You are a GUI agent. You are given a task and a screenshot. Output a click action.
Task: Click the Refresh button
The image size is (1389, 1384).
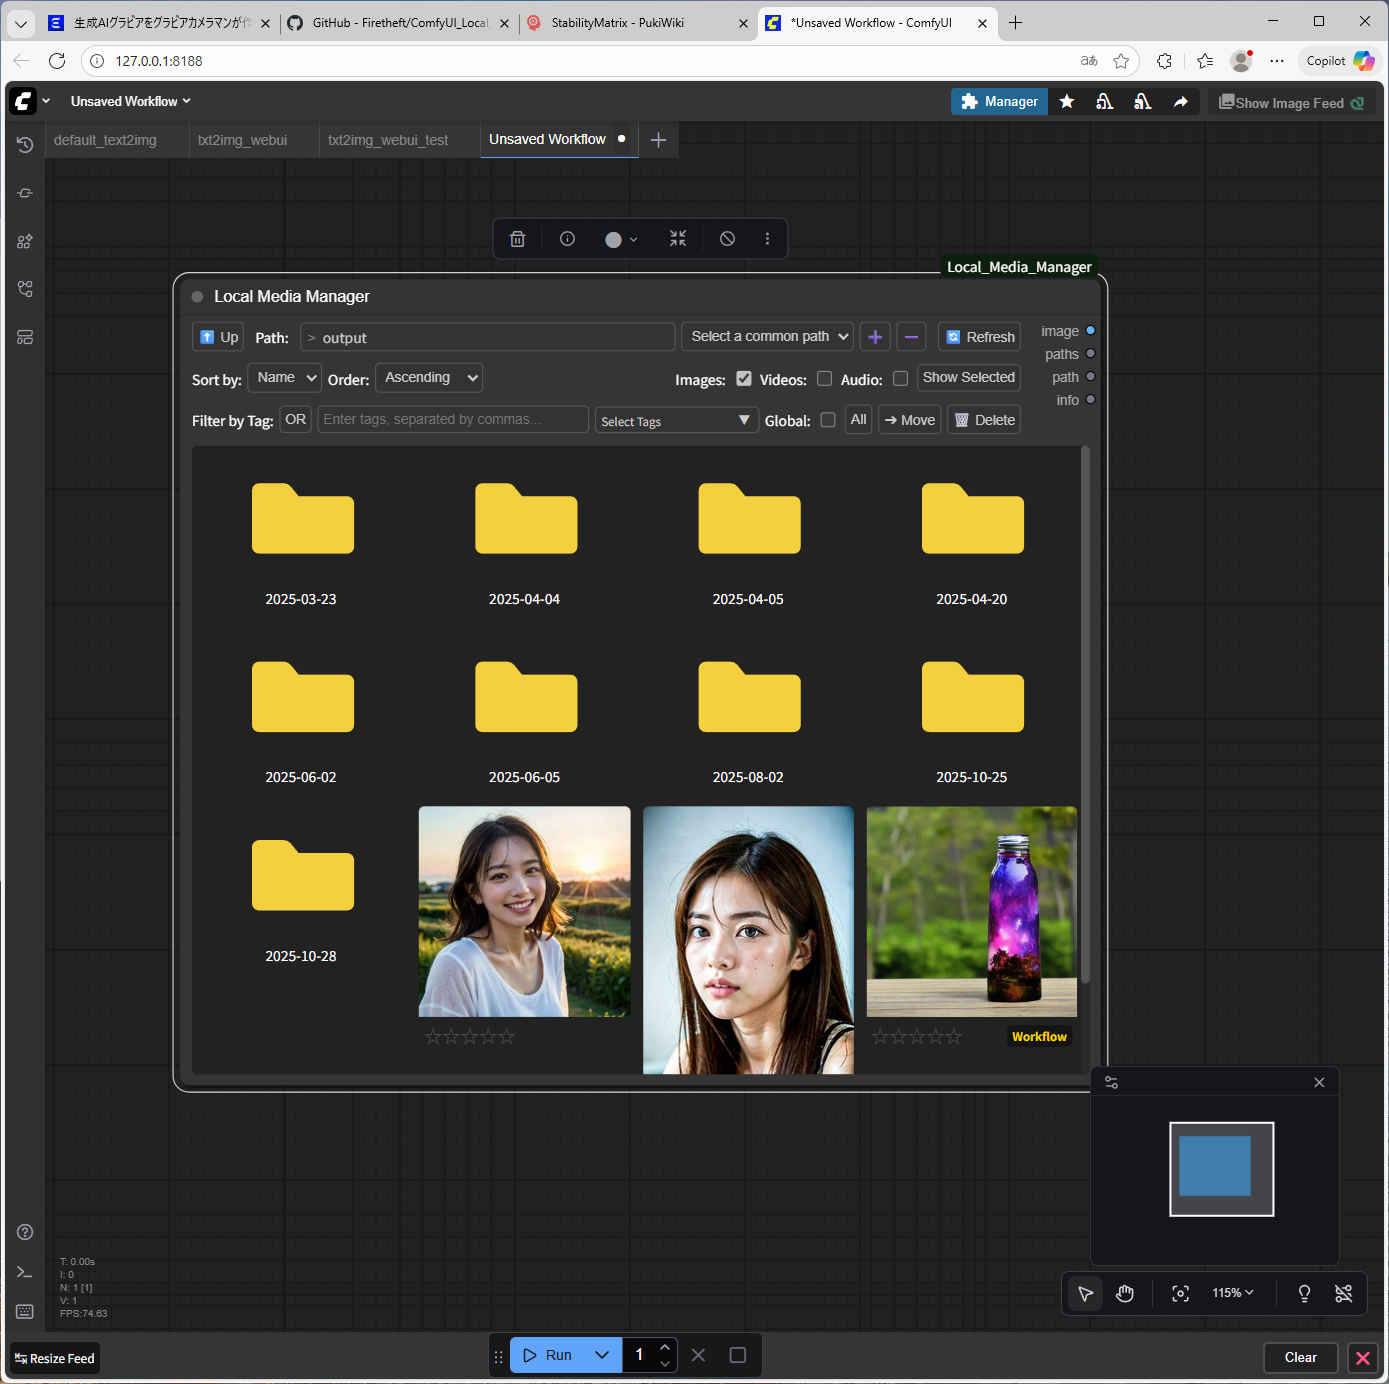click(979, 337)
